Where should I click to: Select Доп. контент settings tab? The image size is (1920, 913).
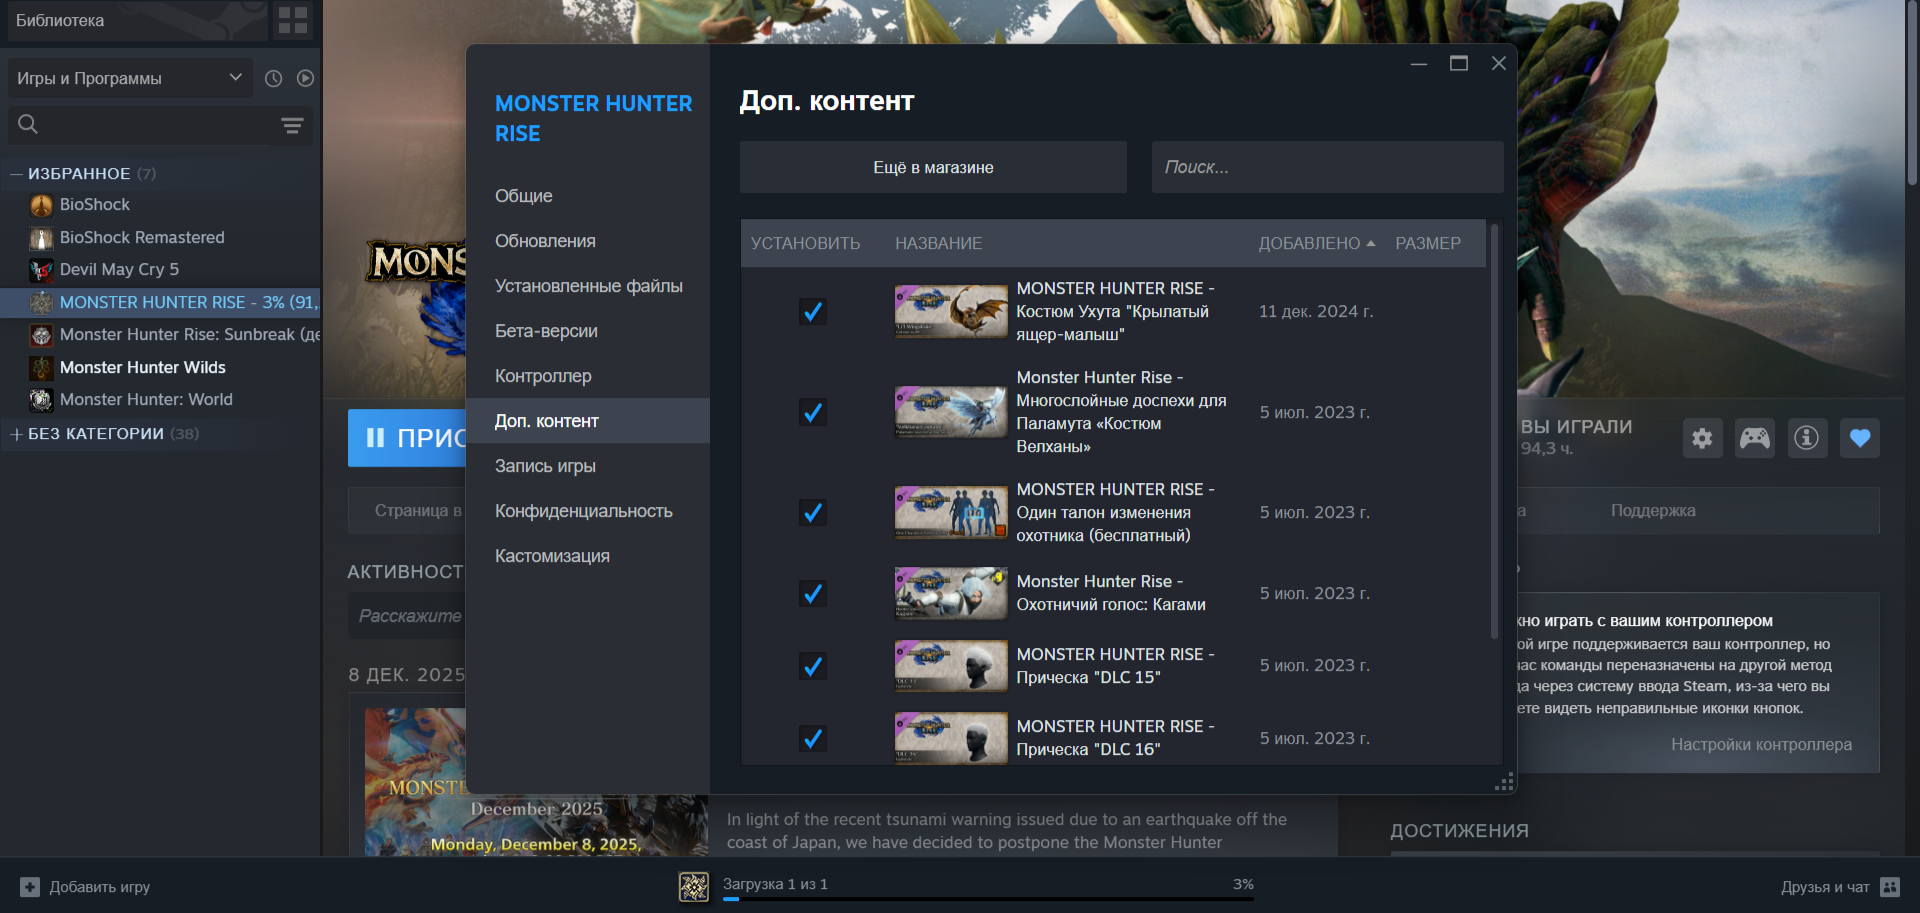coord(588,421)
